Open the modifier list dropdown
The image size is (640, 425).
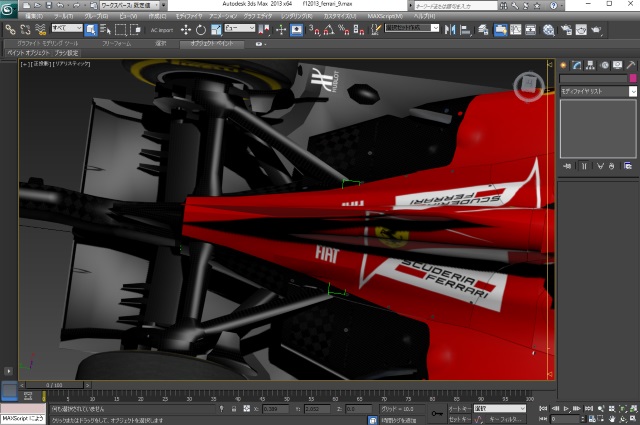598,91
